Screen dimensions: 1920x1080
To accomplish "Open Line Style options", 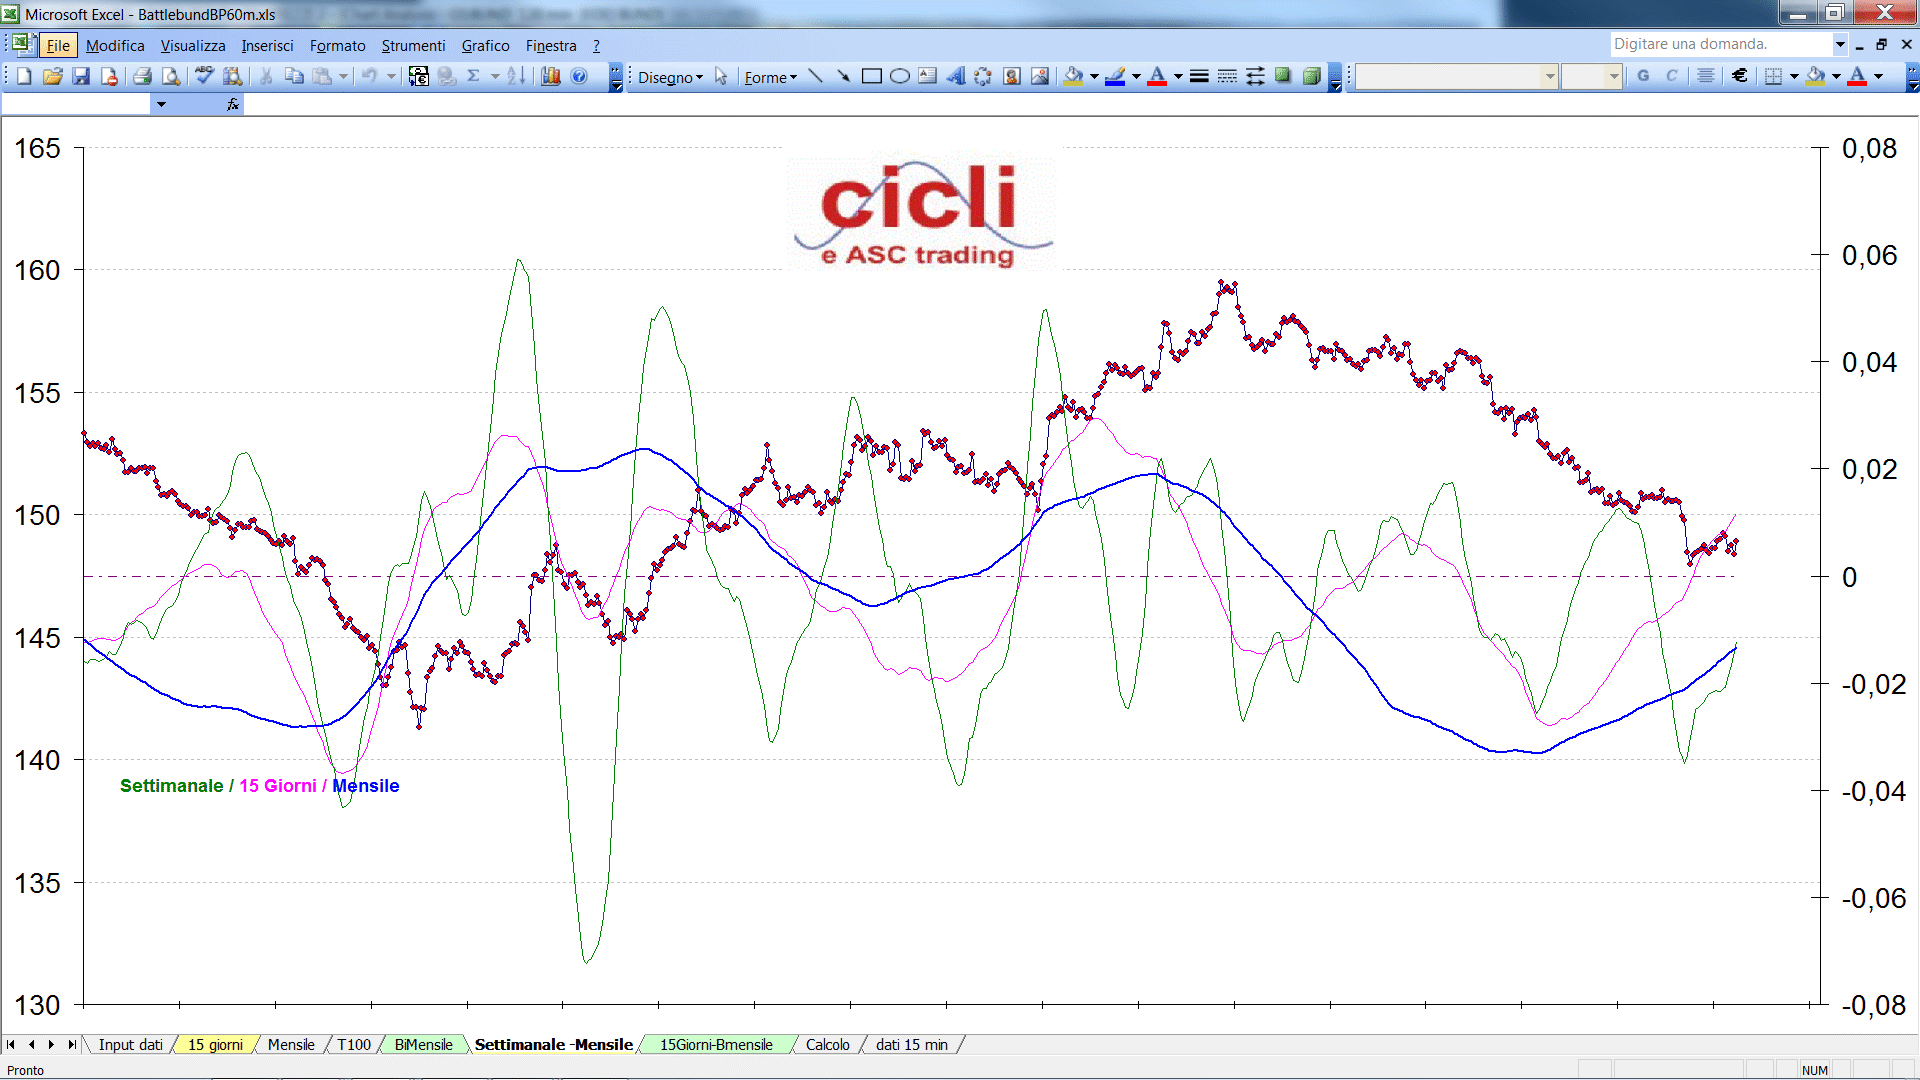I will [1199, 76].
